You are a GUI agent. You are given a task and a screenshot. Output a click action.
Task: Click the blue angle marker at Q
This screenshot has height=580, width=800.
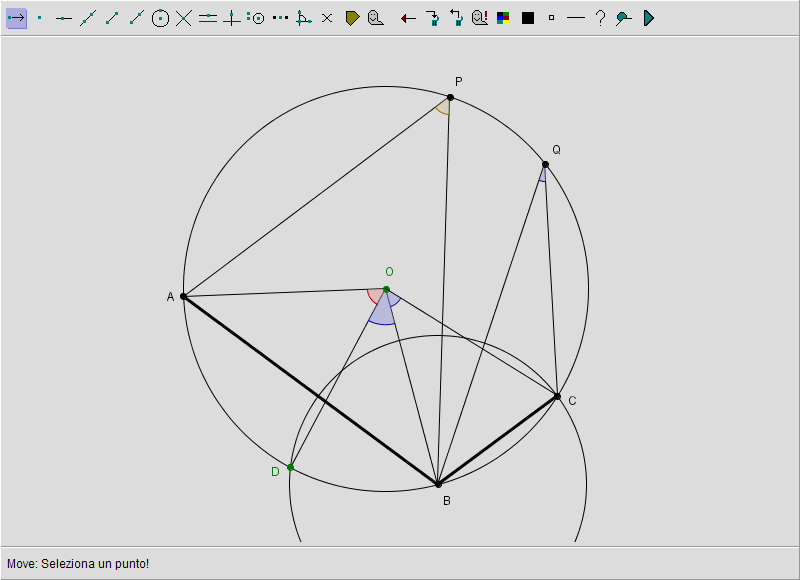[x=543, y=175]
